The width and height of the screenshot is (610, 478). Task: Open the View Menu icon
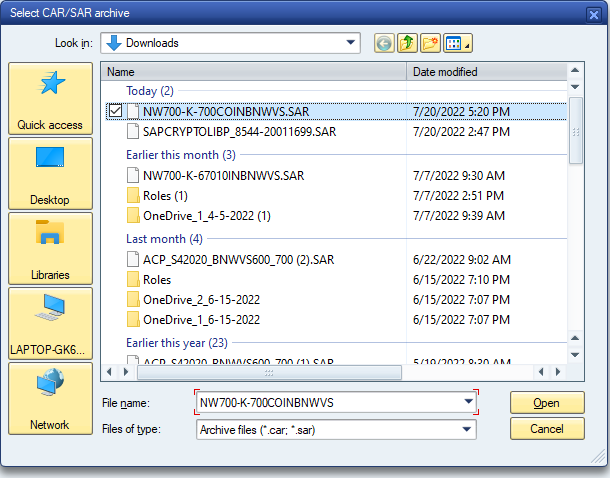click(457, 43)
